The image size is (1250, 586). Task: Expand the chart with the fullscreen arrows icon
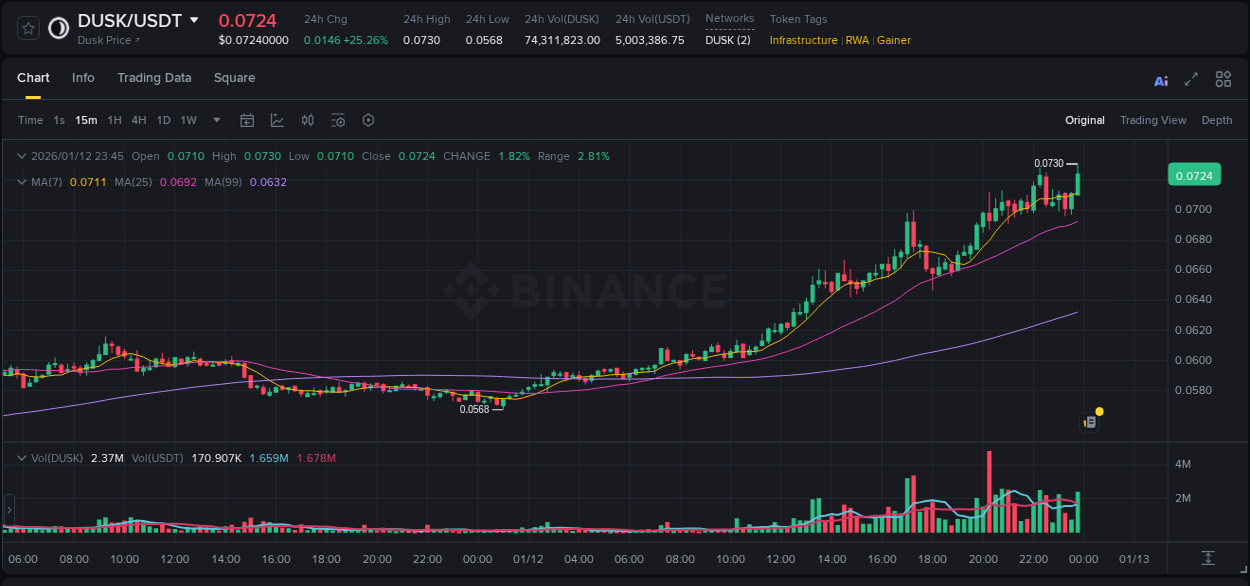(x=1192, y=78)
